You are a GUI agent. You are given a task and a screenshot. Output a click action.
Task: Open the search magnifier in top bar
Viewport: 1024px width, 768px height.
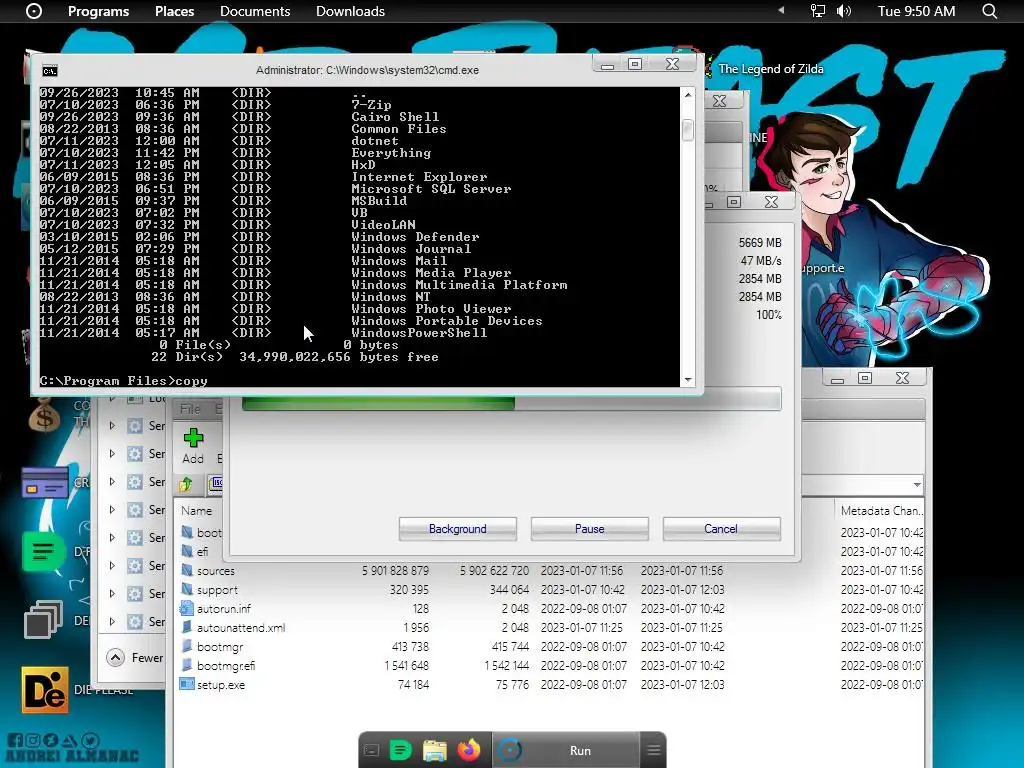(989, 11)
